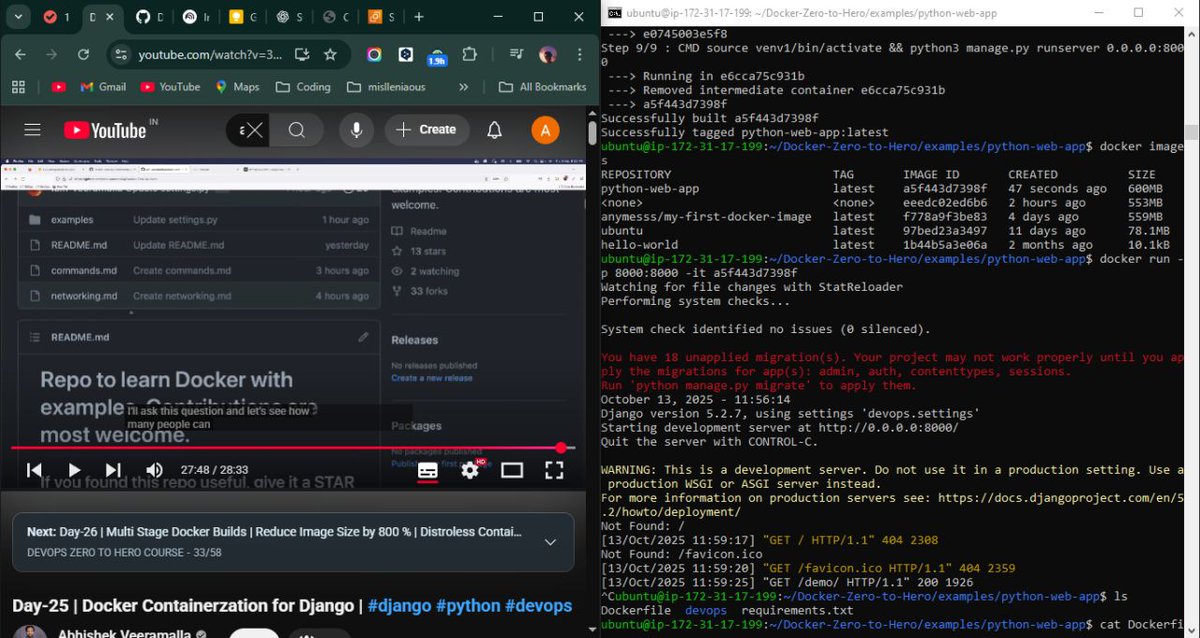This screenshot has width=1200, height=638.
Task: Bookmark this page with the star
Action: point(330,54)
